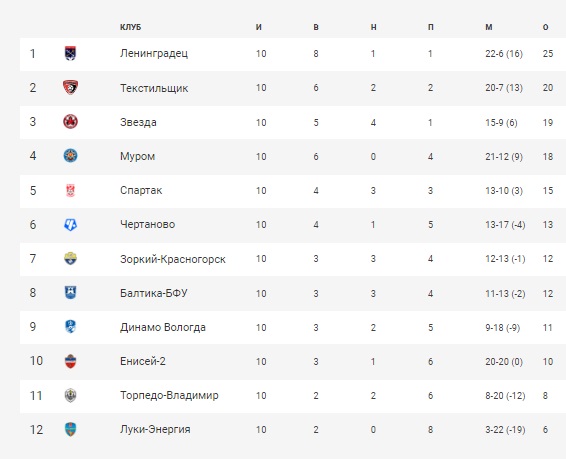Screen dimensions: 566x459
Task: Click the Муром club emblem
Action: pyautogui.click(x=70, y=156)
